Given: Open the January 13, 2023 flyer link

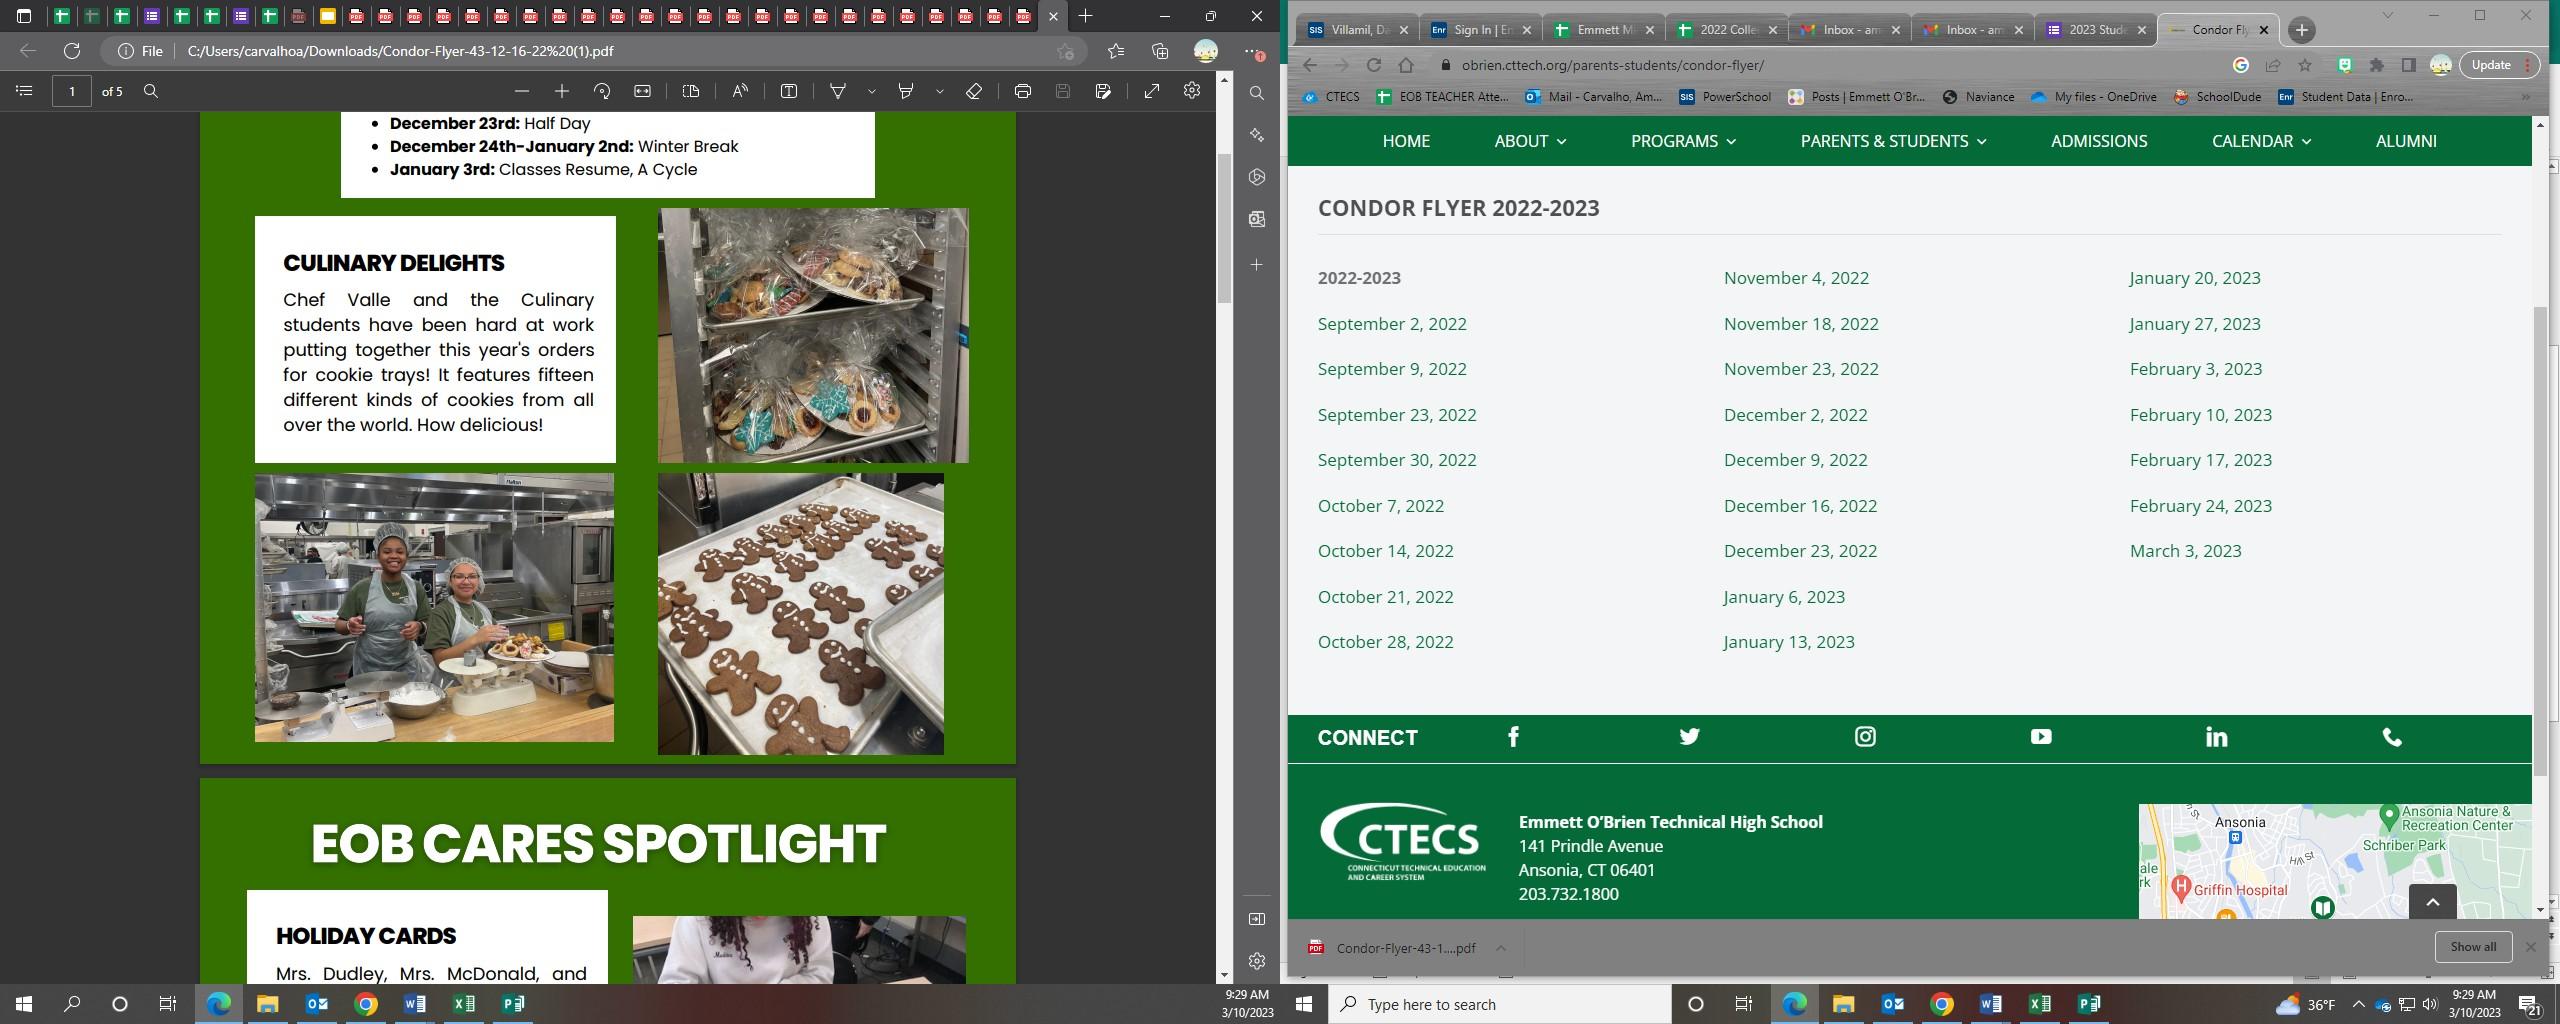Looking at the screenshot, I should [x=1789, y=642].
